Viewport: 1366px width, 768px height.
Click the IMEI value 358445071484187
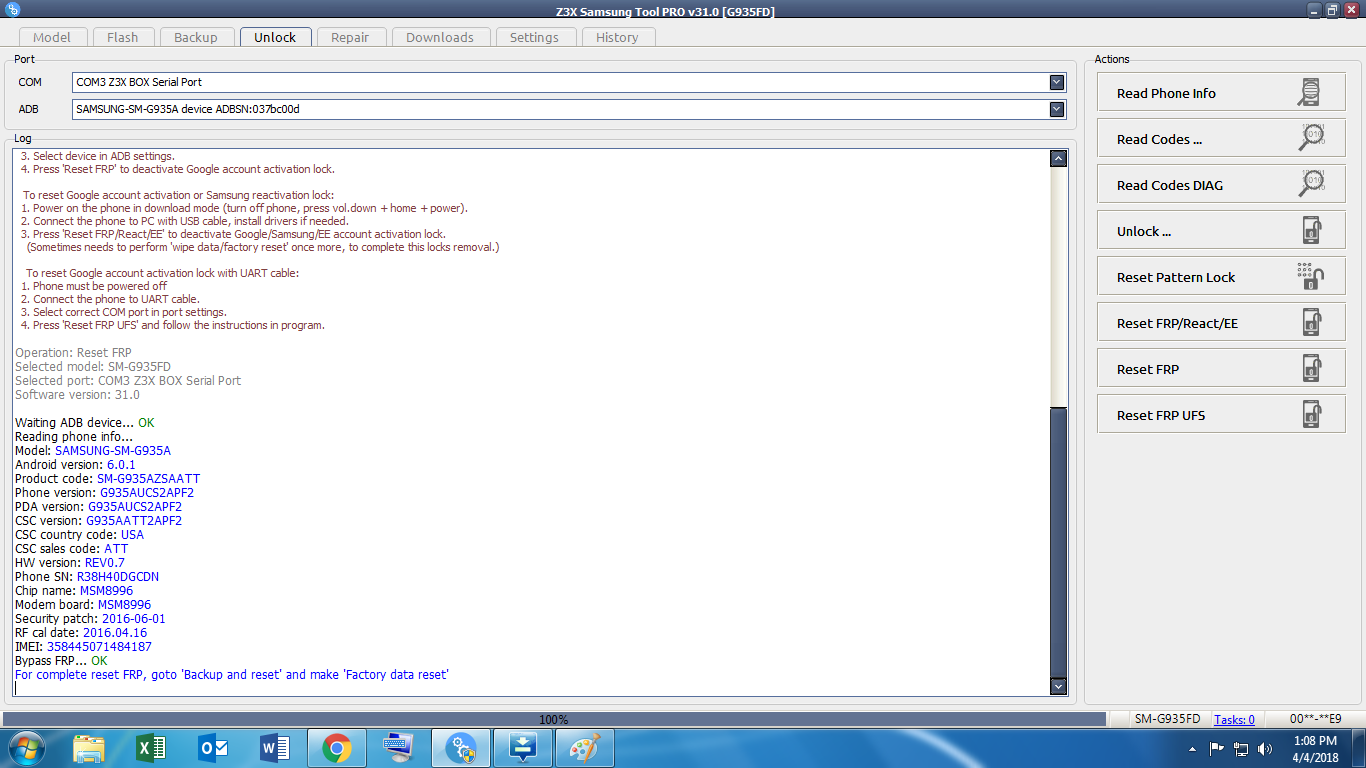[99, 647]
